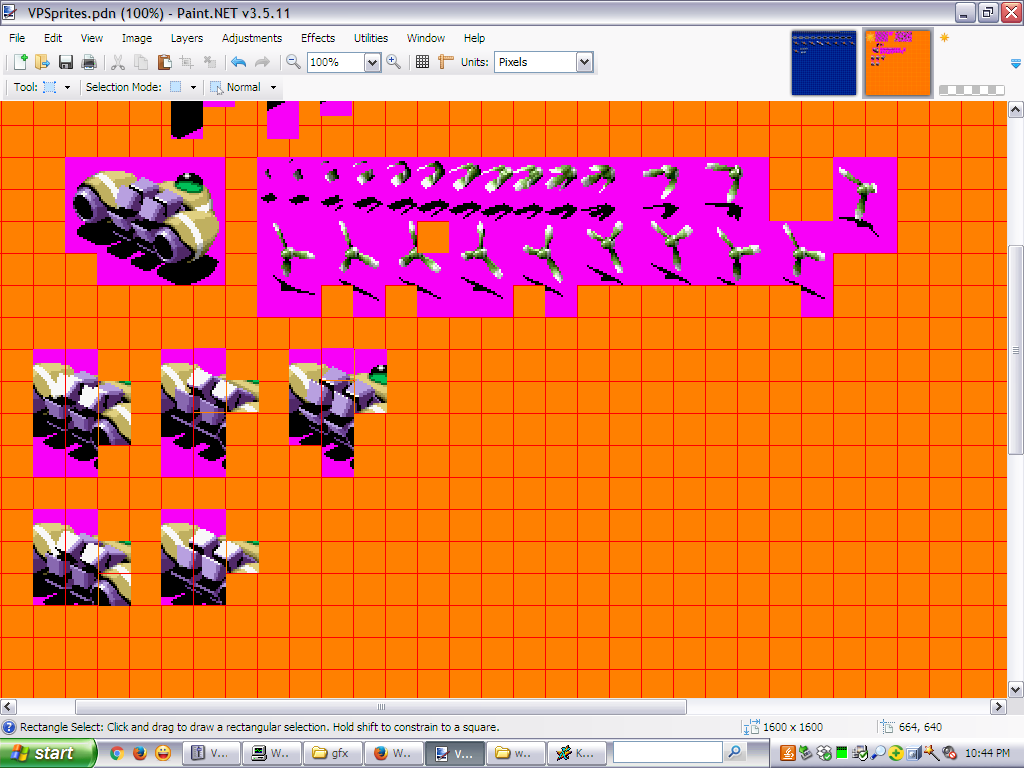1024x768 pixels.
Task: Open the image list dropdown arrow
Action: click(1016, 63)
